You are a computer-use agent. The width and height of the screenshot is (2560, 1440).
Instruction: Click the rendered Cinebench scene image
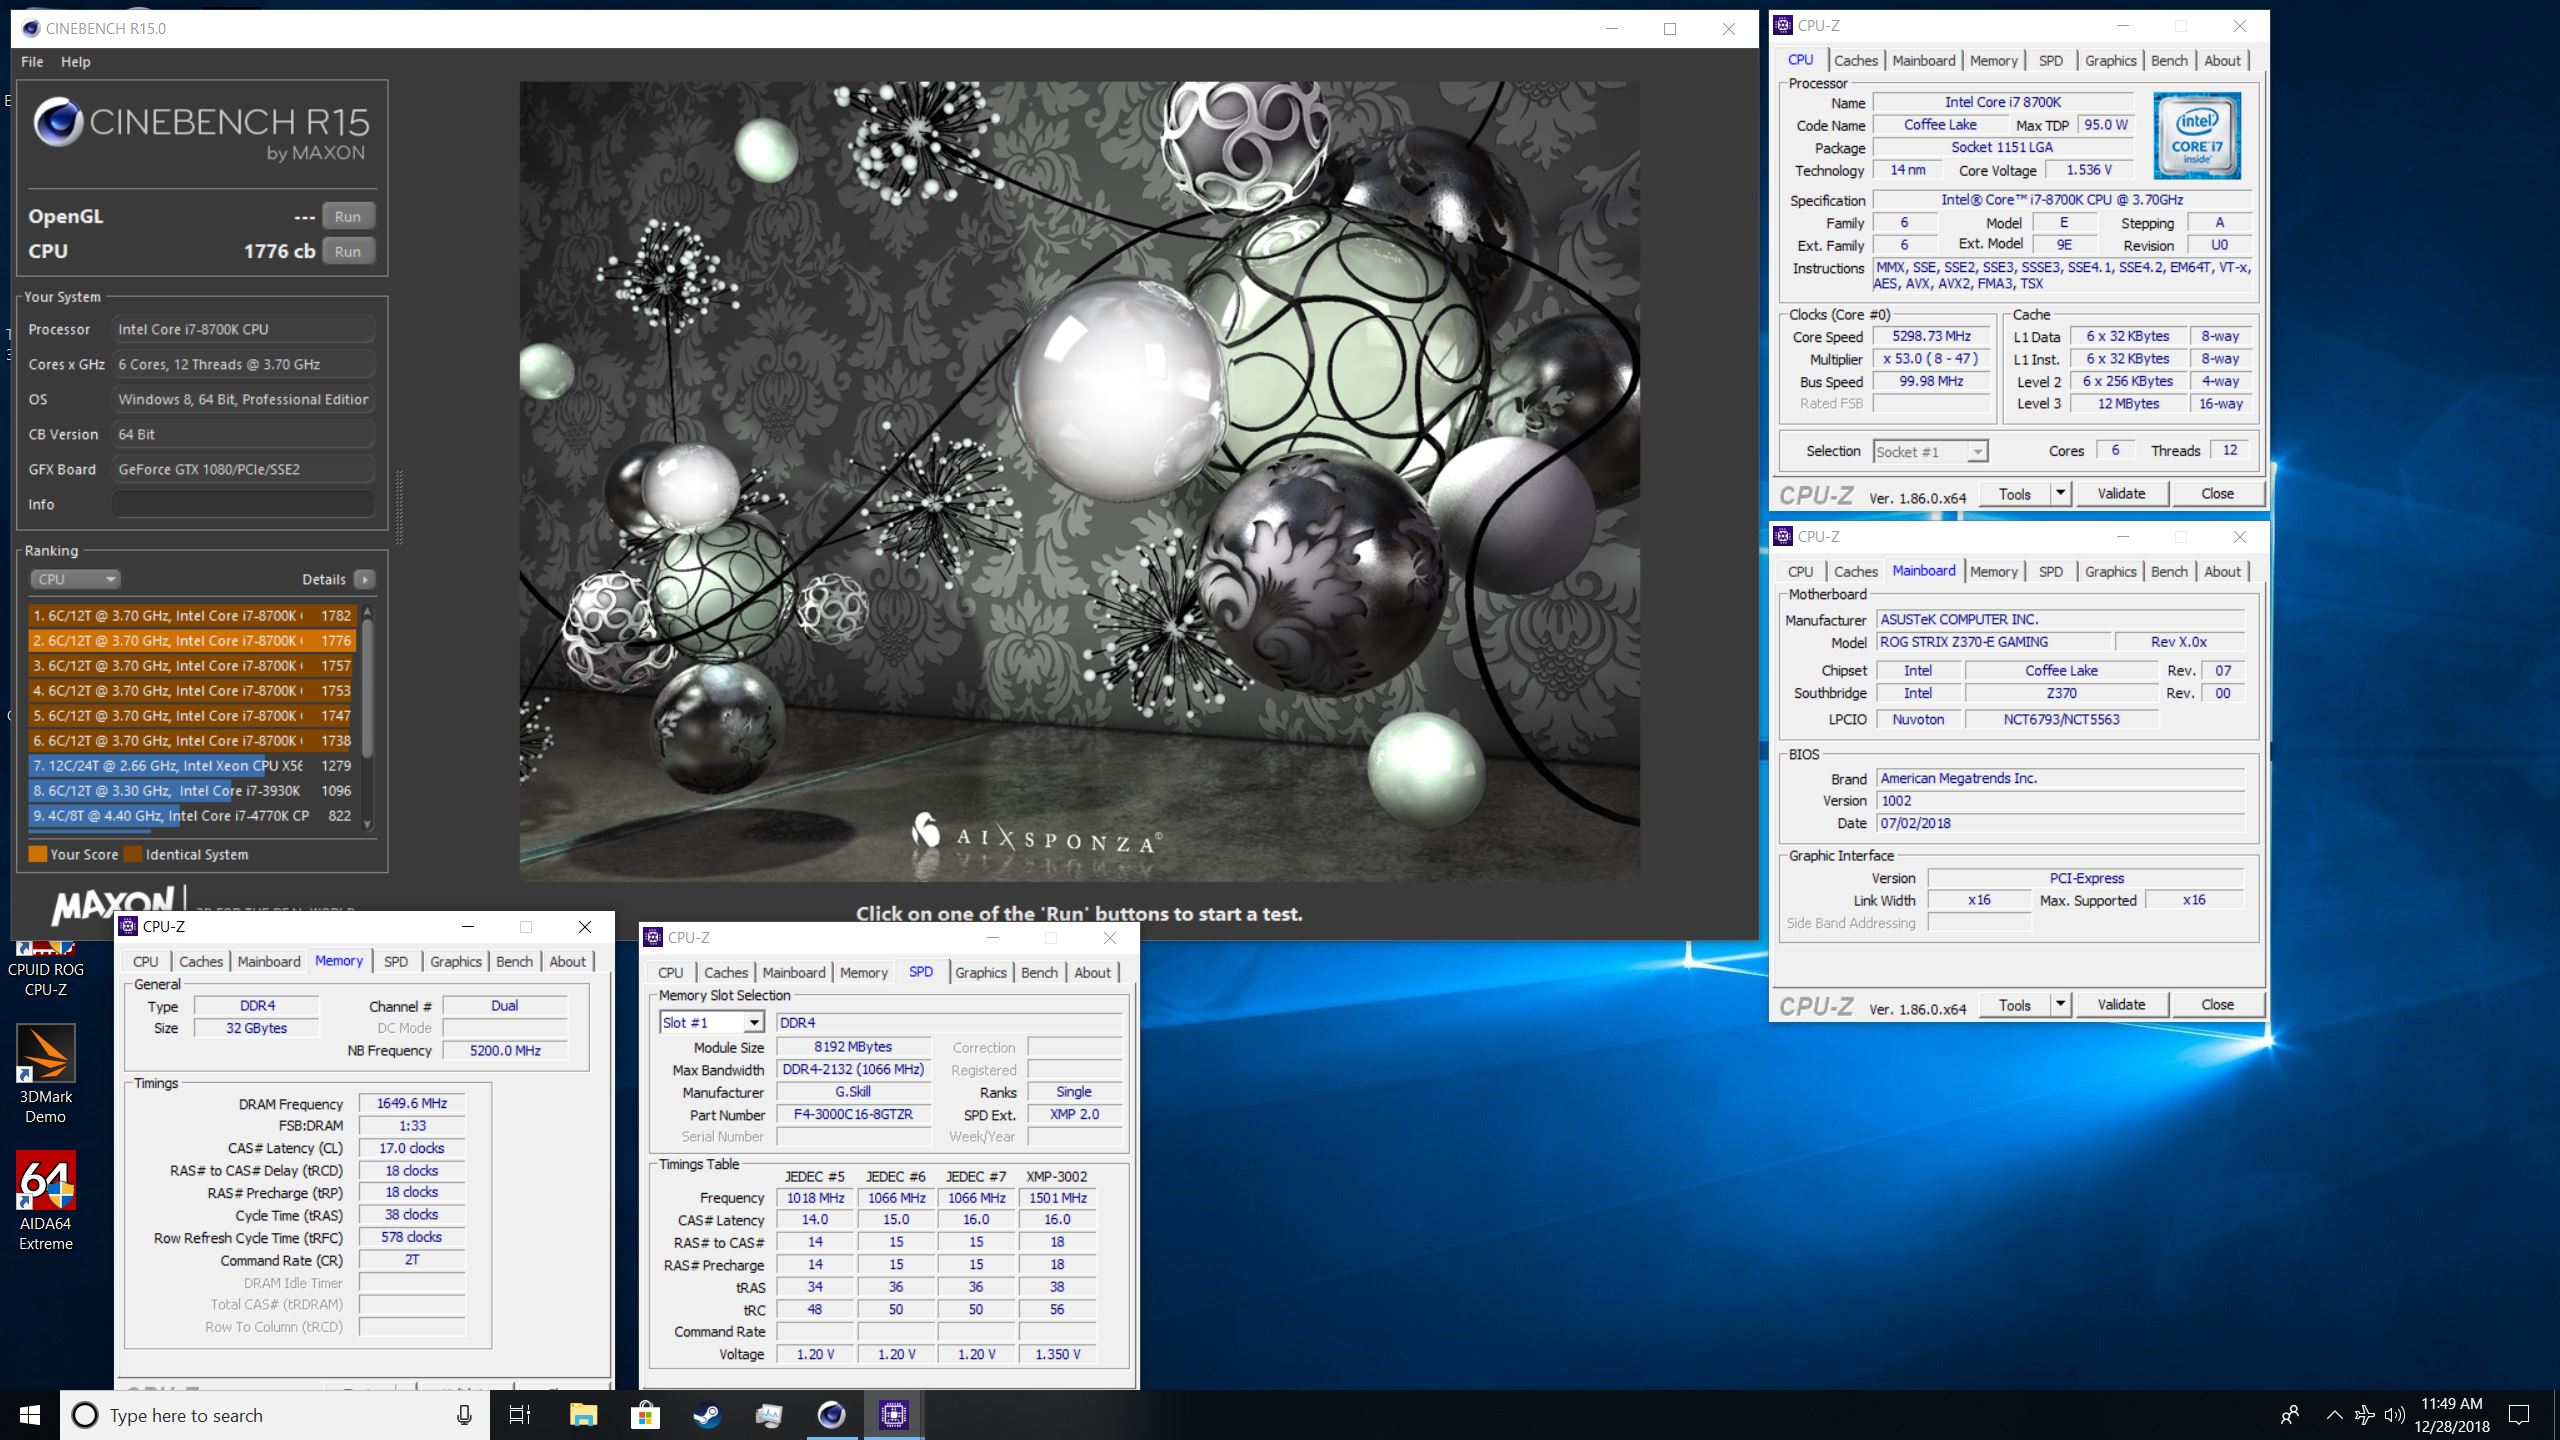pyautogui.click(x=1079, y=481)
